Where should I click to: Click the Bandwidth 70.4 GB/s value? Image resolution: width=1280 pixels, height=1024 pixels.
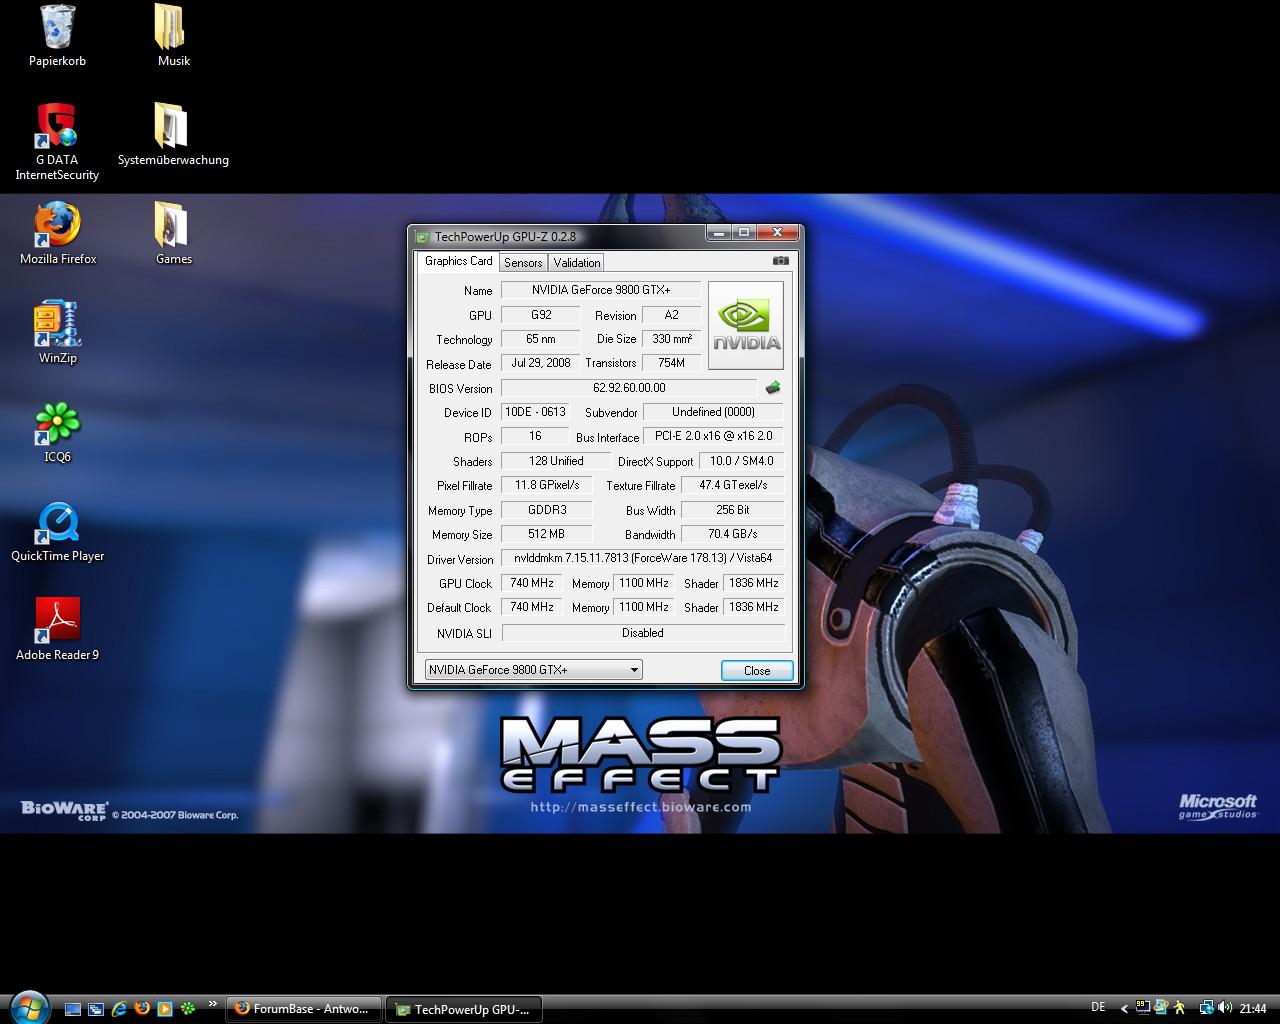[x=733, y=534]
